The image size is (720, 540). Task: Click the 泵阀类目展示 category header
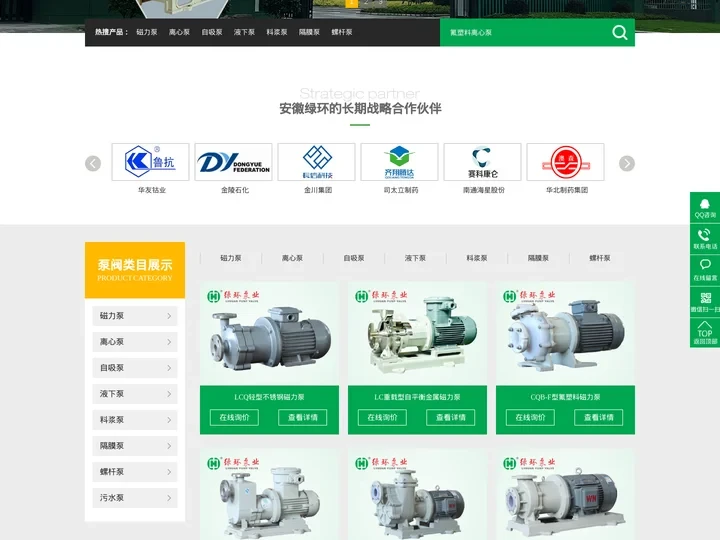(x=135, y=270)
